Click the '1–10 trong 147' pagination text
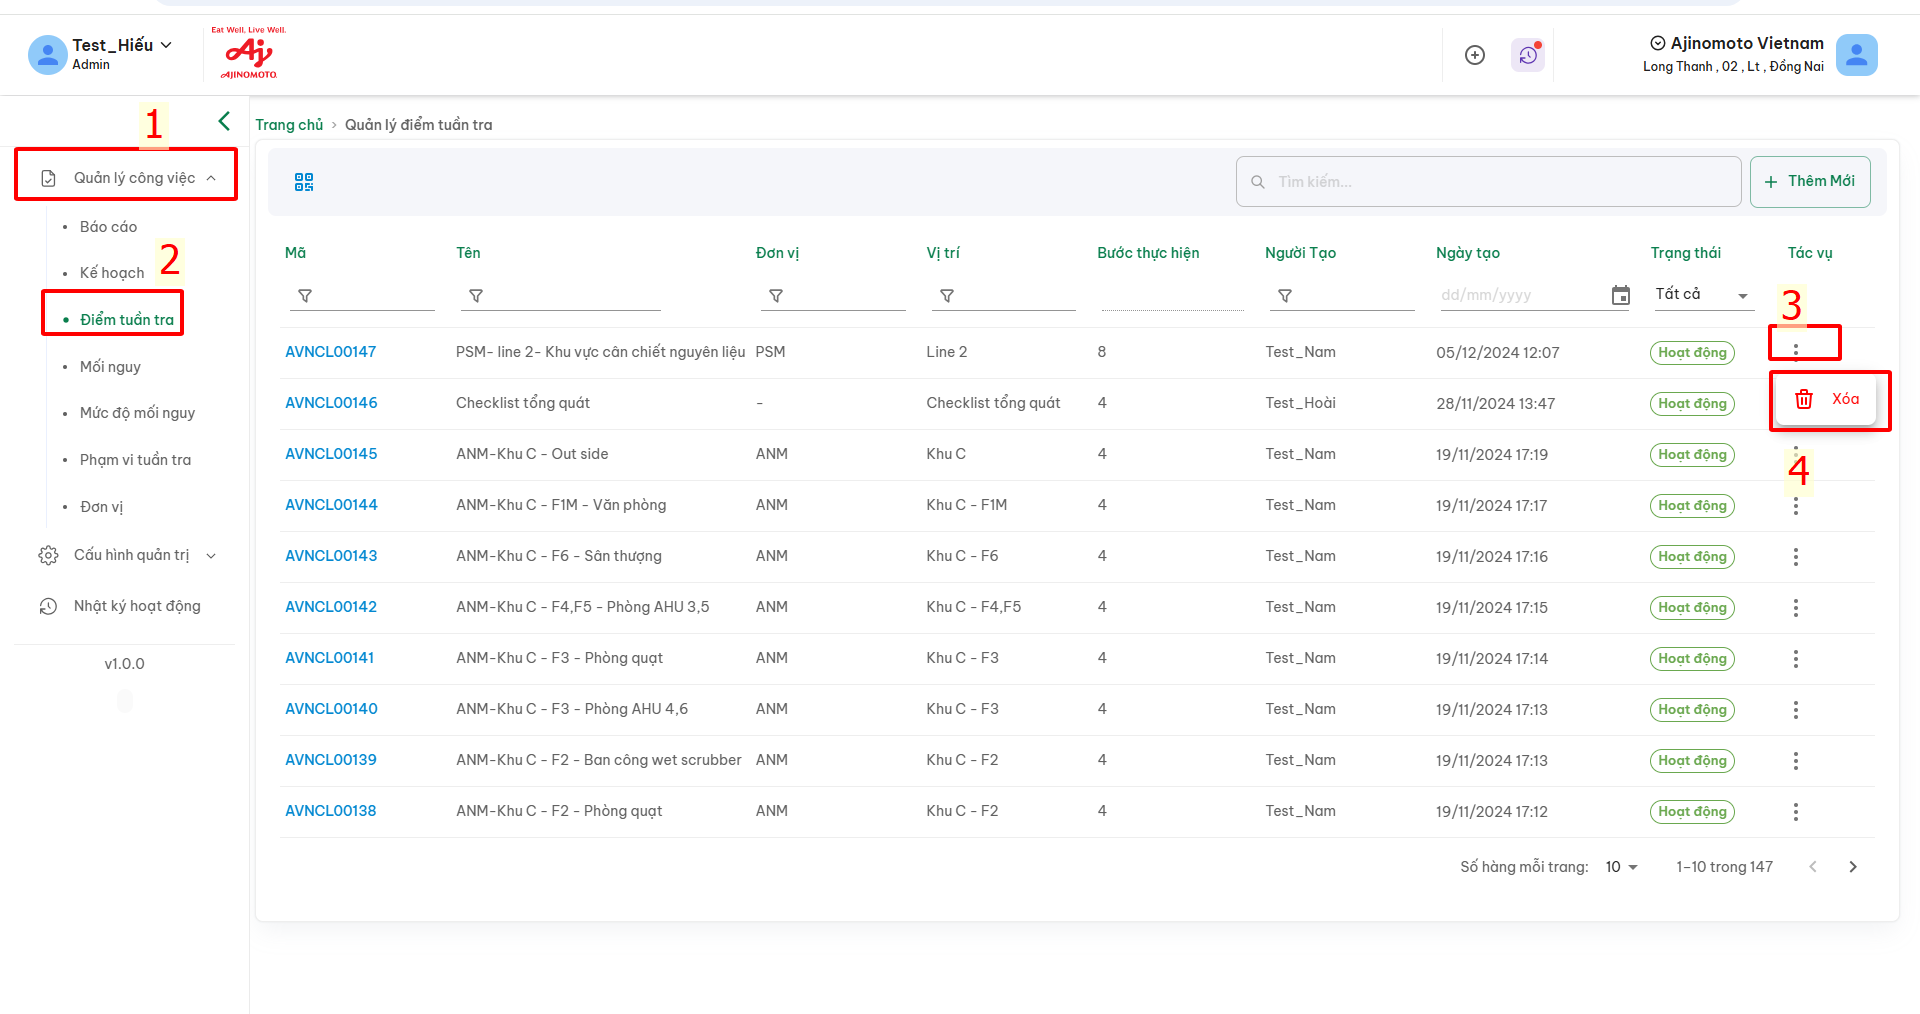The image size is (1920, 1014). pos(1724,867)
